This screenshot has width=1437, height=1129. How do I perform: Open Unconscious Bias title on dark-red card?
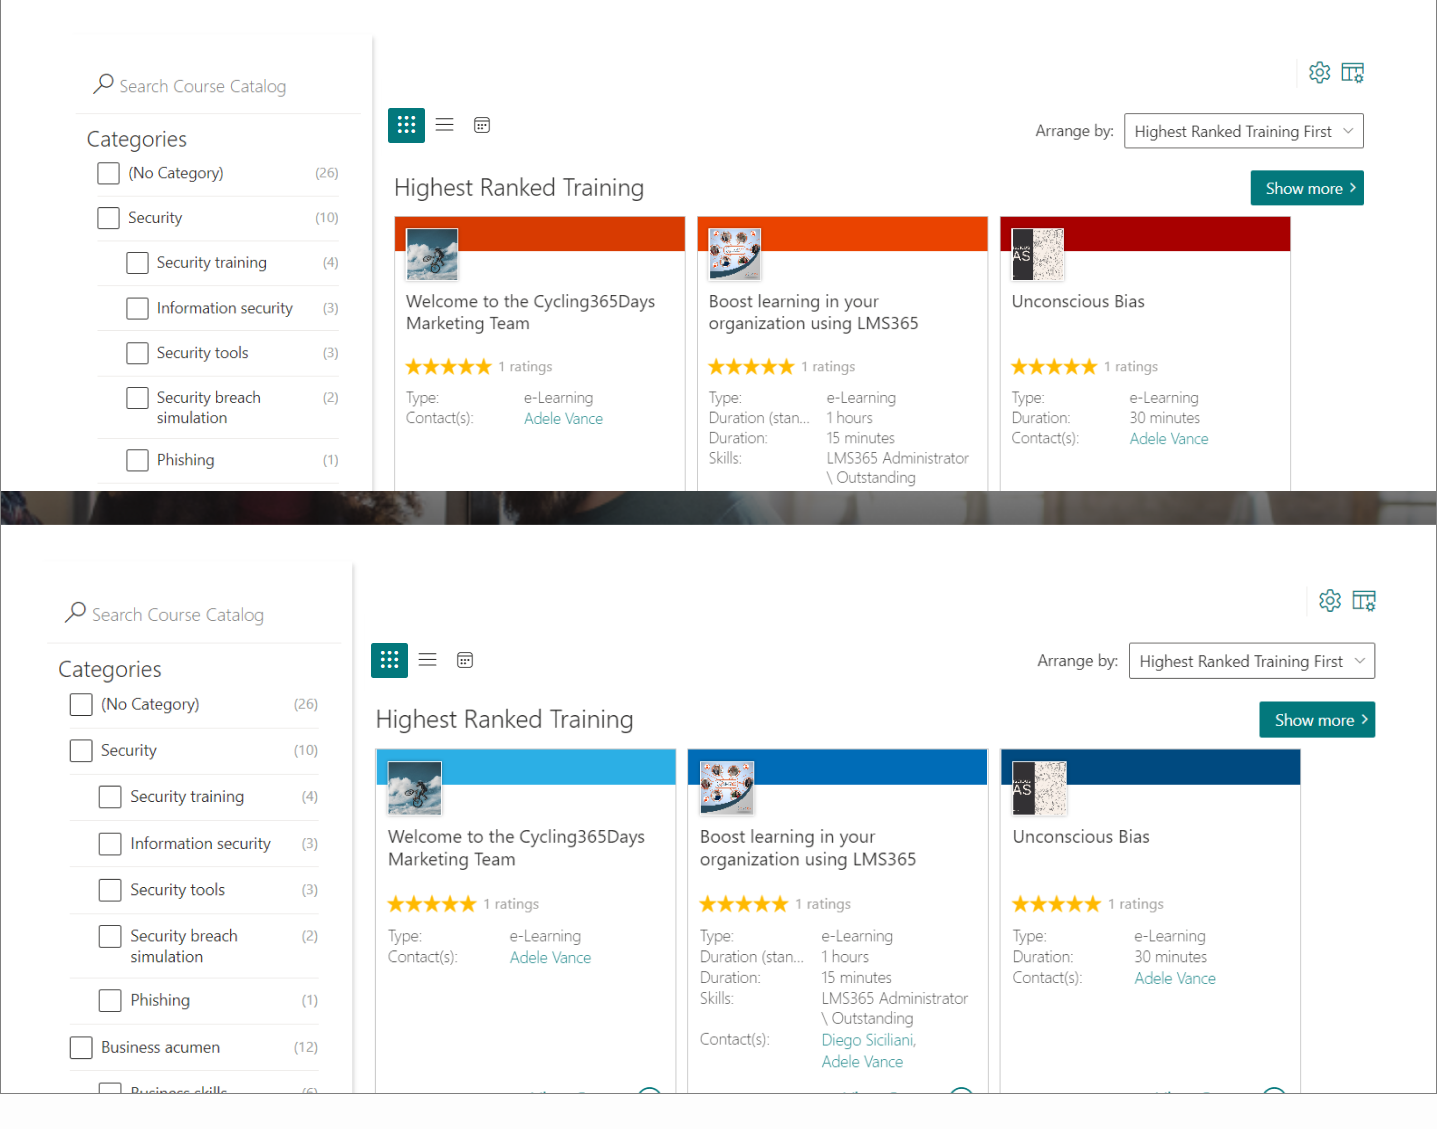click(1078, 301)
